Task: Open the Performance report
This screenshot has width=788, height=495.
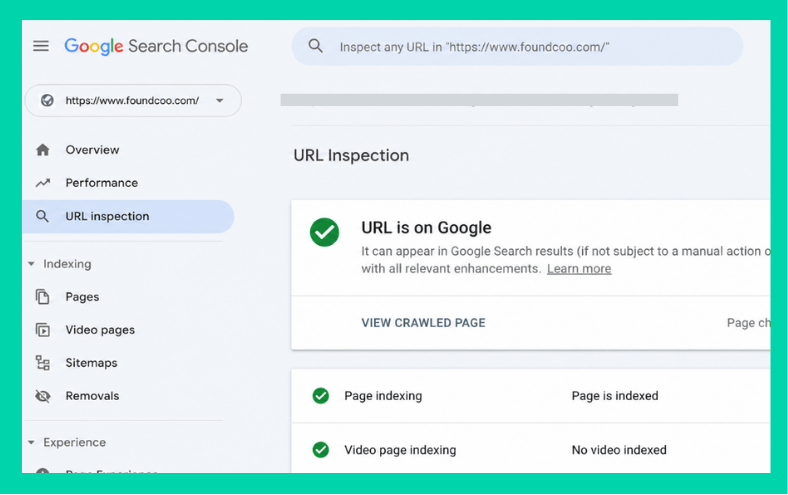Action: [x=102, y=183]
